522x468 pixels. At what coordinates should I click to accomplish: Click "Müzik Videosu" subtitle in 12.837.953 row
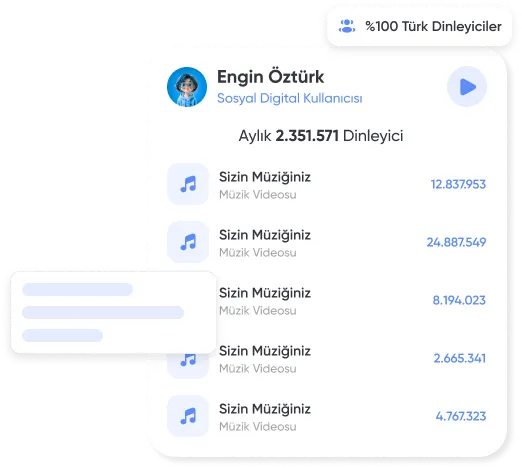point(257,195)
